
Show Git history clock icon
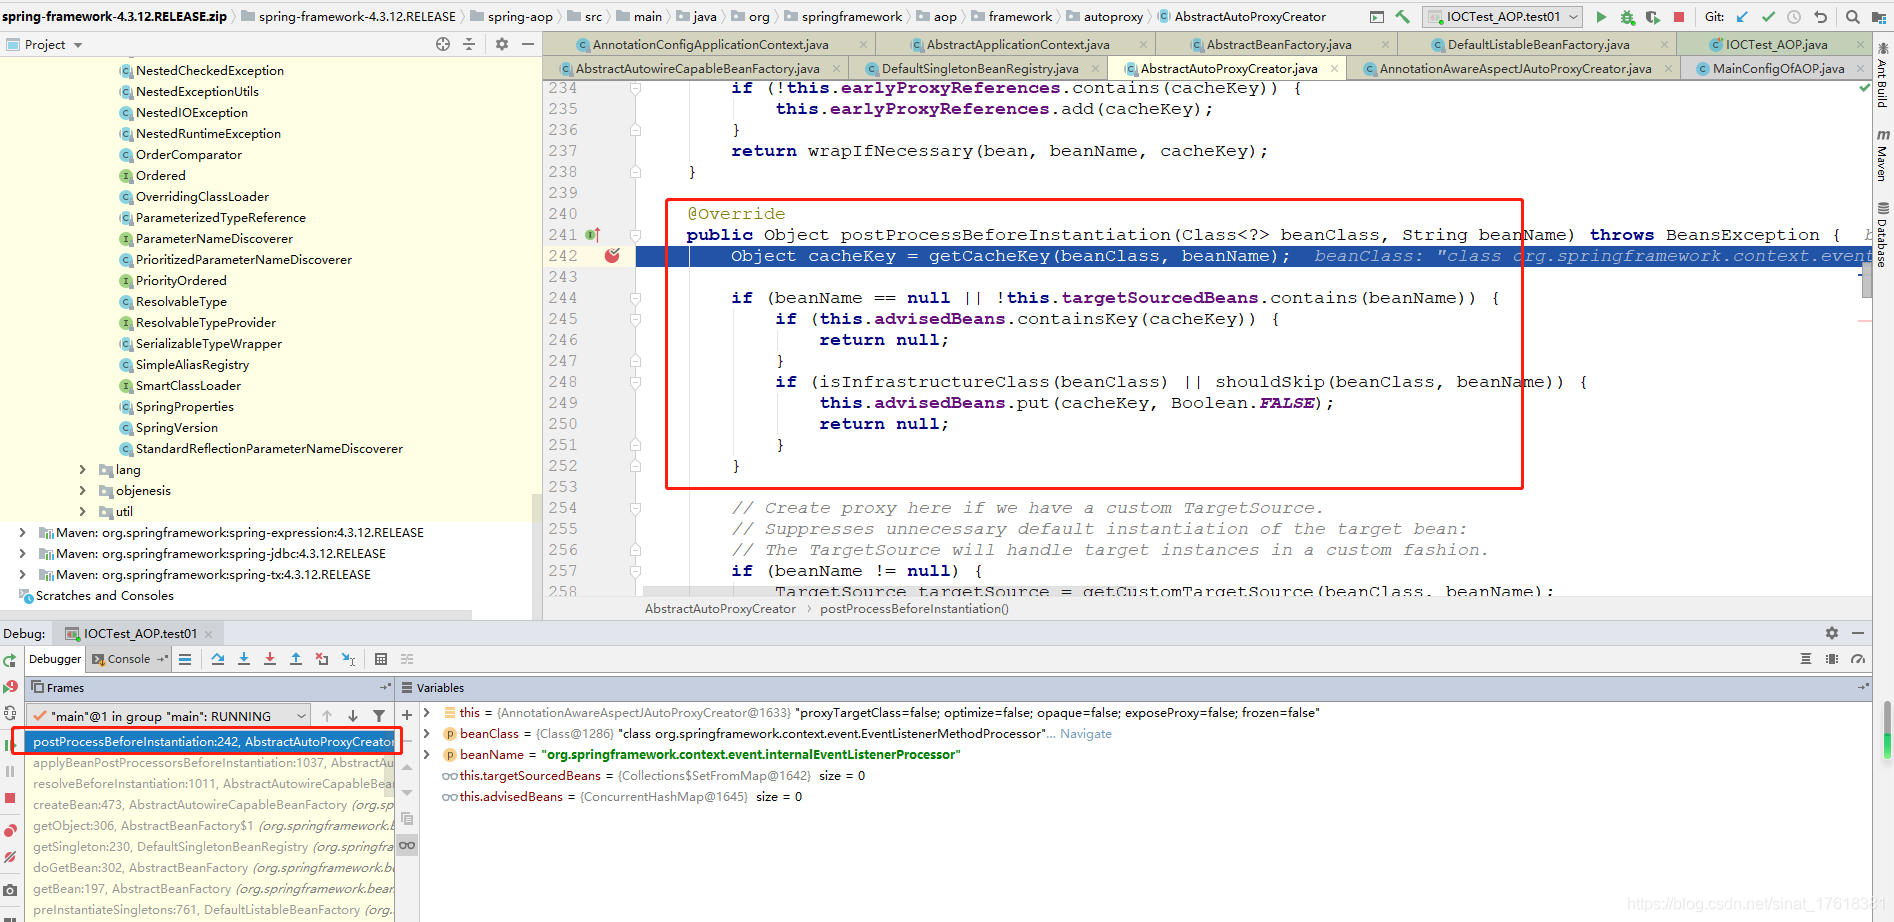1794,17
